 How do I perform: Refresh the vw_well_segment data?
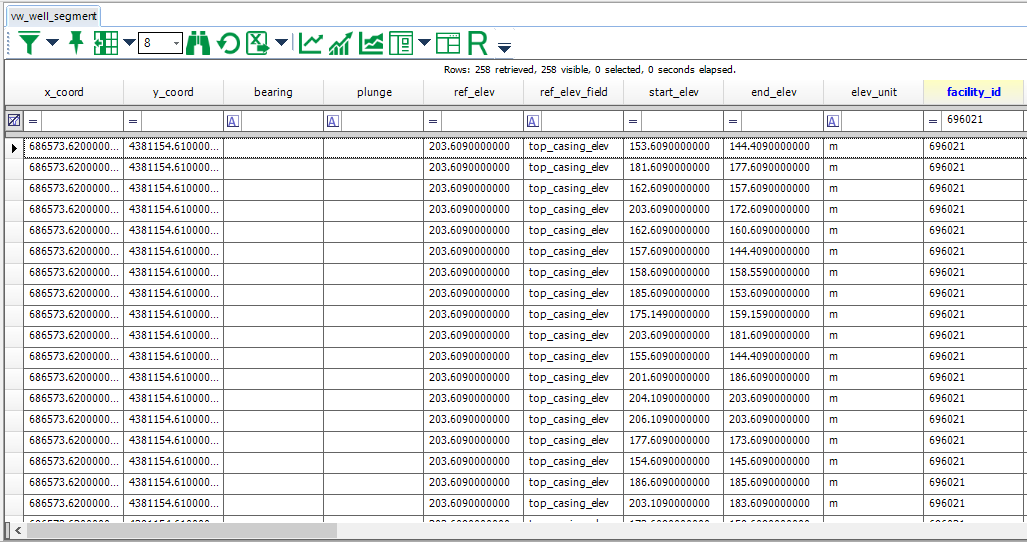click(229, 43)
